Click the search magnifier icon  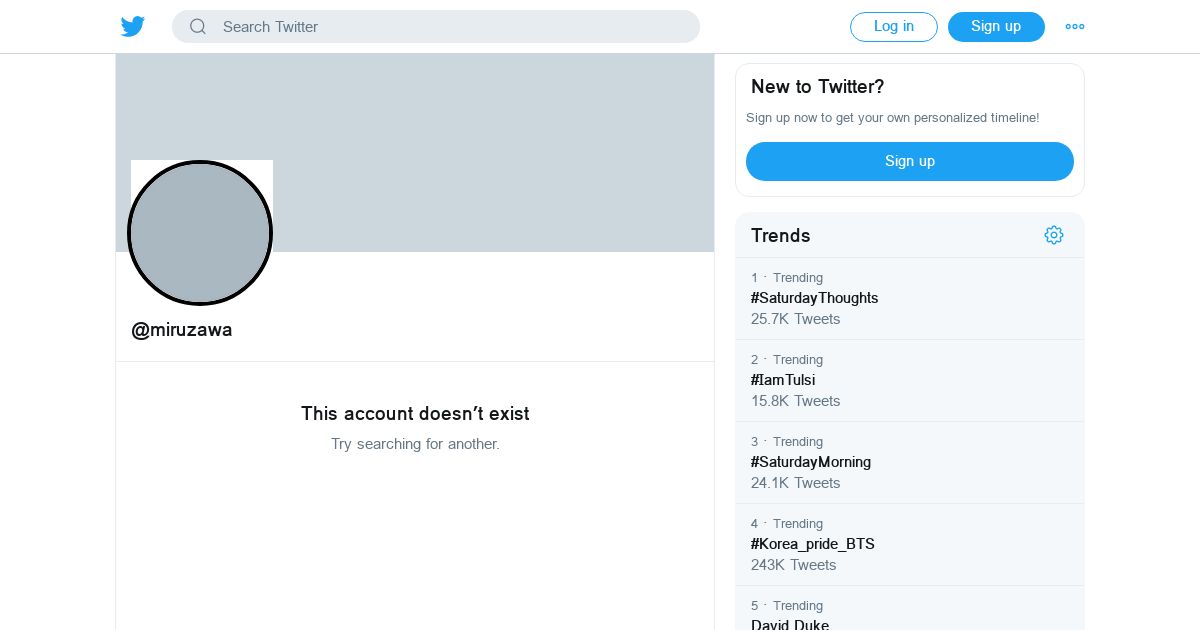(198, 27)
